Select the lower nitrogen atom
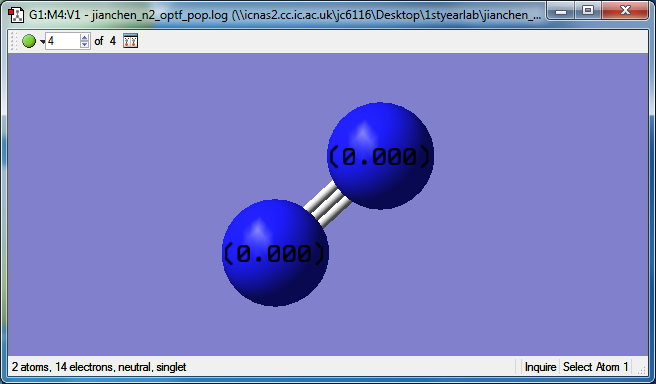This screenshot has width=656, height=384. tap(275, 253)
